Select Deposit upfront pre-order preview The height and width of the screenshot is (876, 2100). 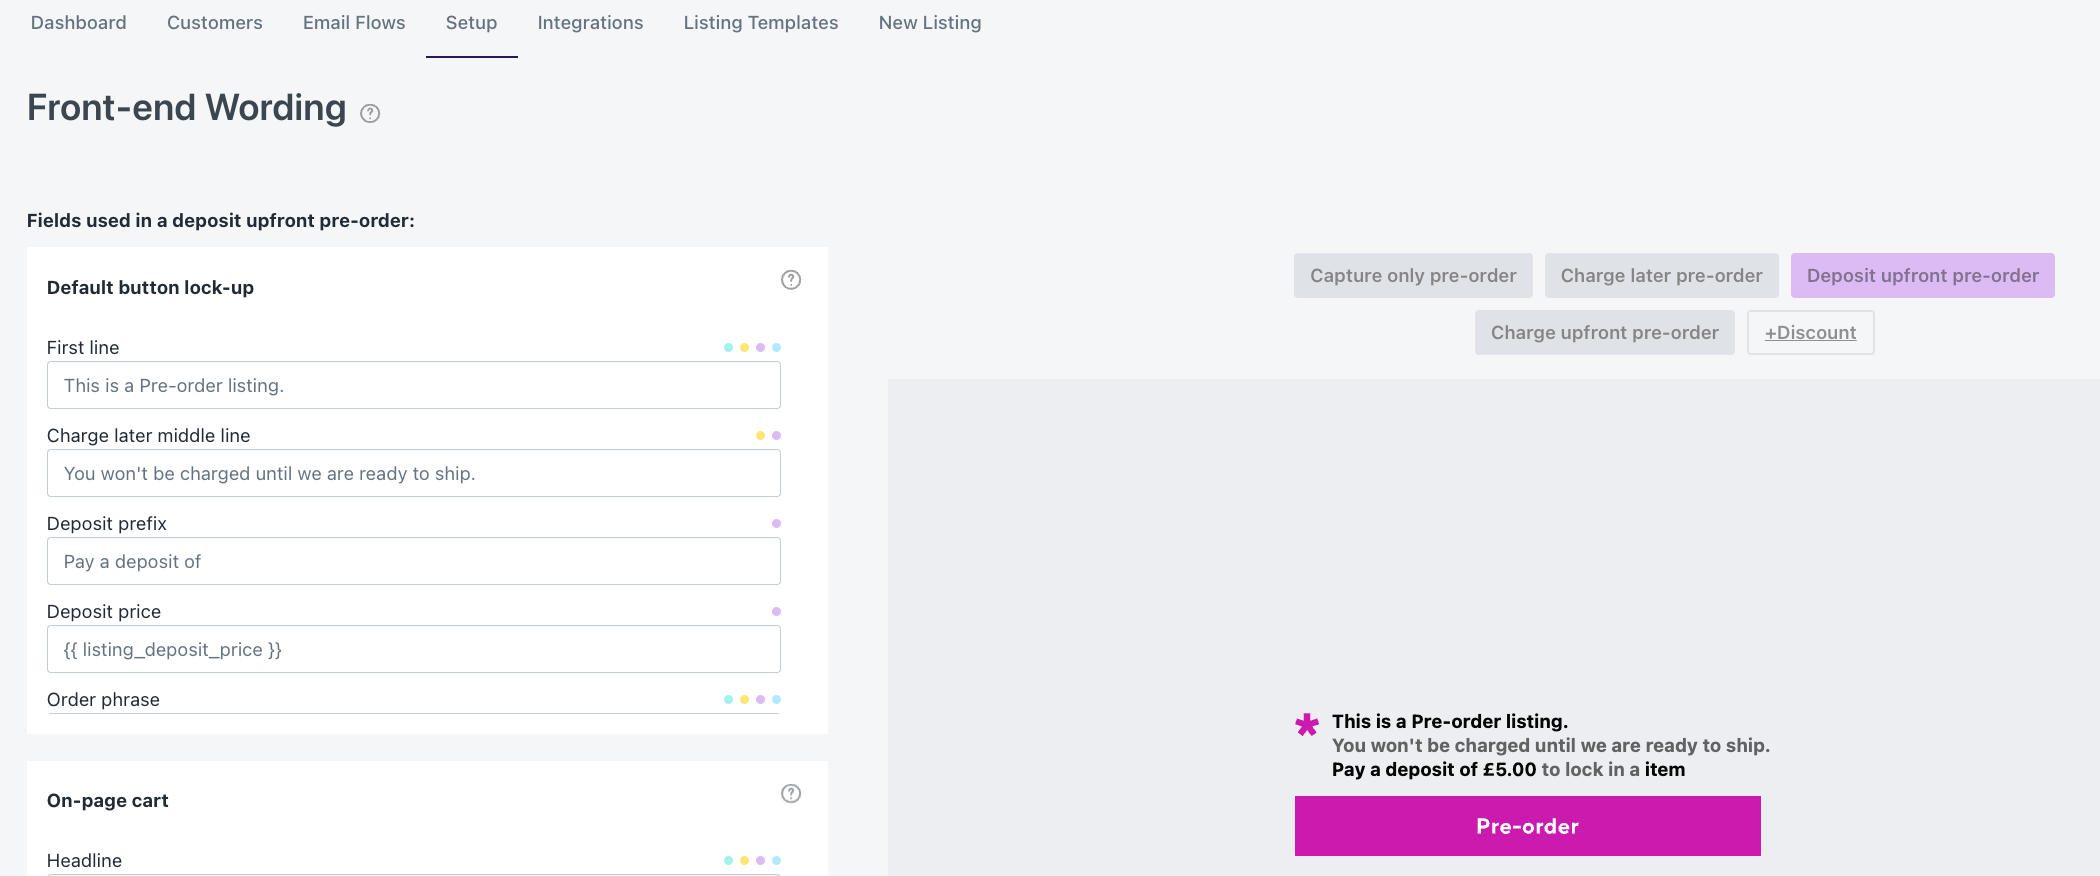[1922, 276]
